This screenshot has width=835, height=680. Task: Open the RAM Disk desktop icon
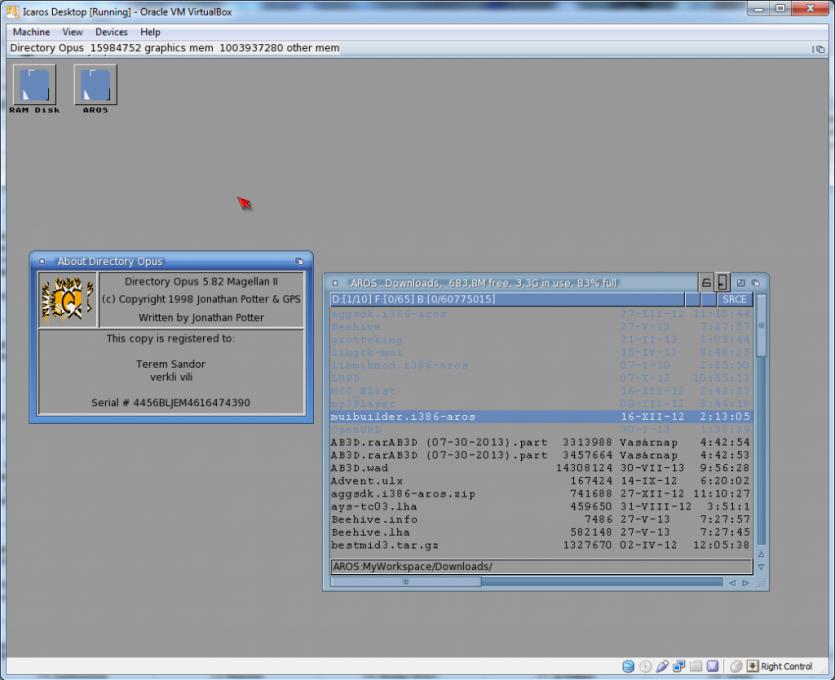pos(34,86)
